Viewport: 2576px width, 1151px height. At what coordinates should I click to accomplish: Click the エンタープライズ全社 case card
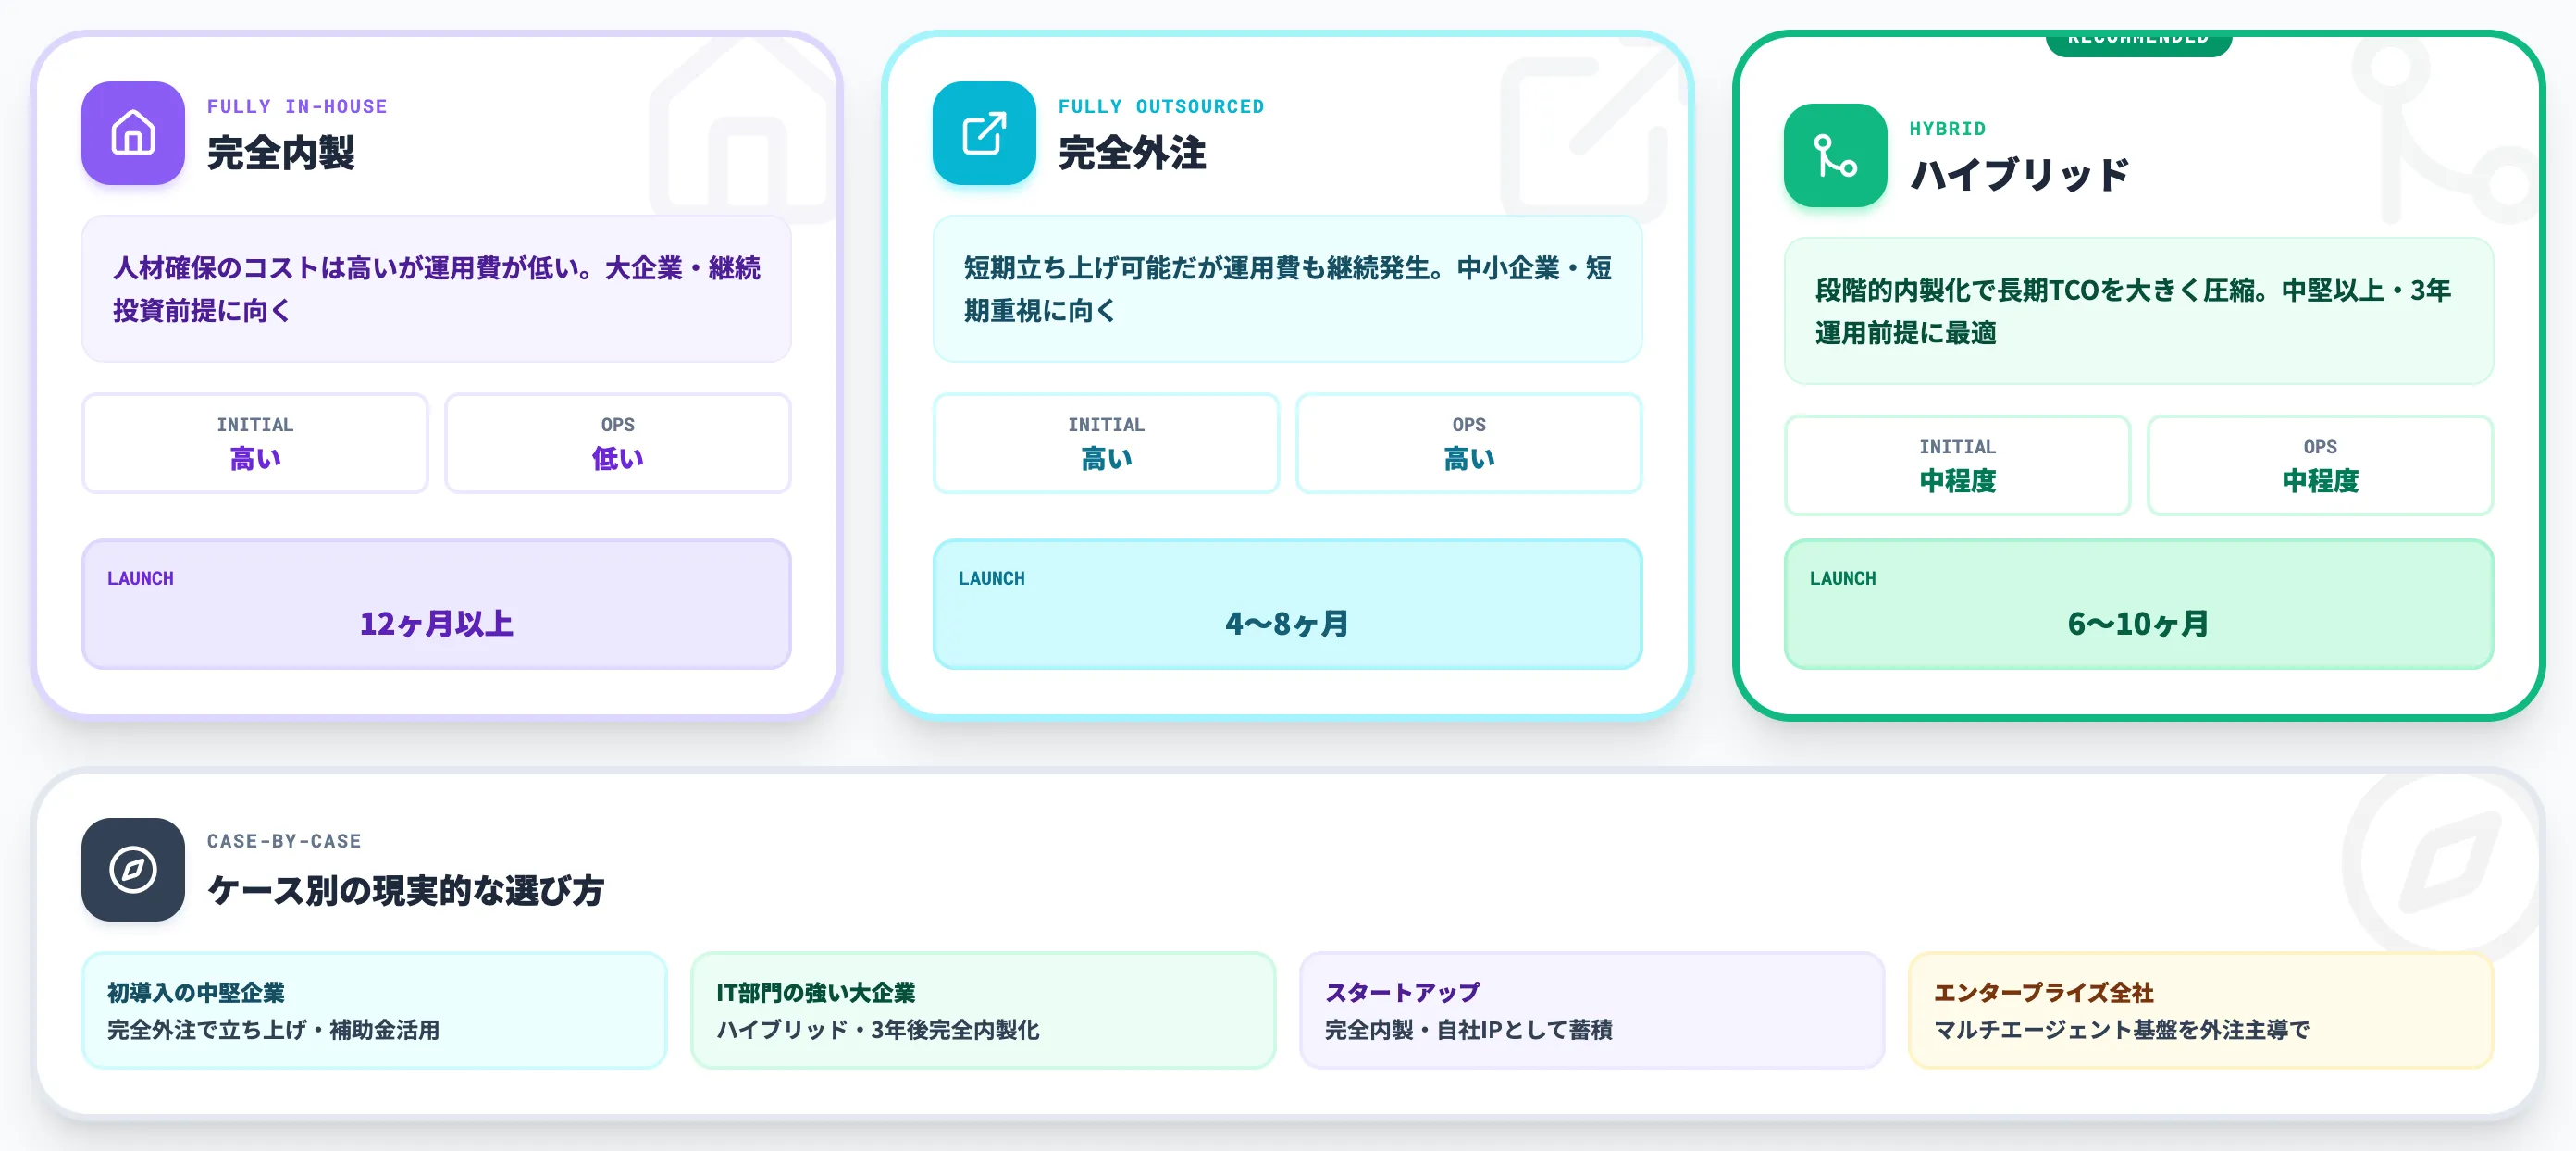2201,1010
